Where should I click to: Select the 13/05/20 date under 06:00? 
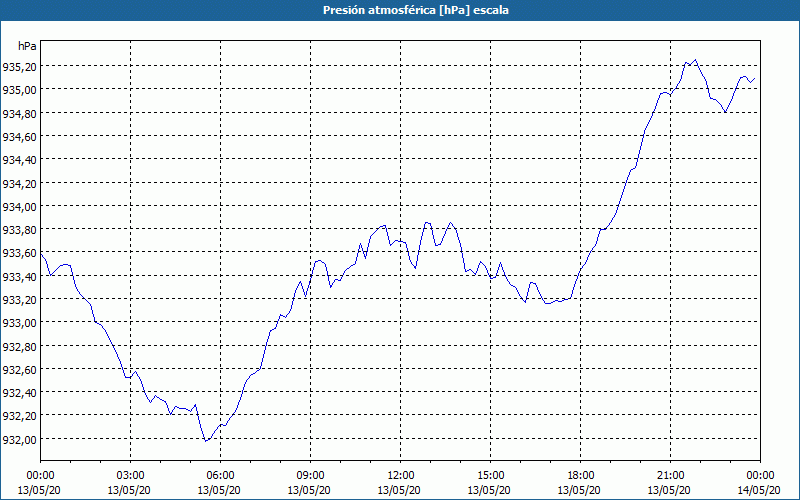tap(219, 490)
